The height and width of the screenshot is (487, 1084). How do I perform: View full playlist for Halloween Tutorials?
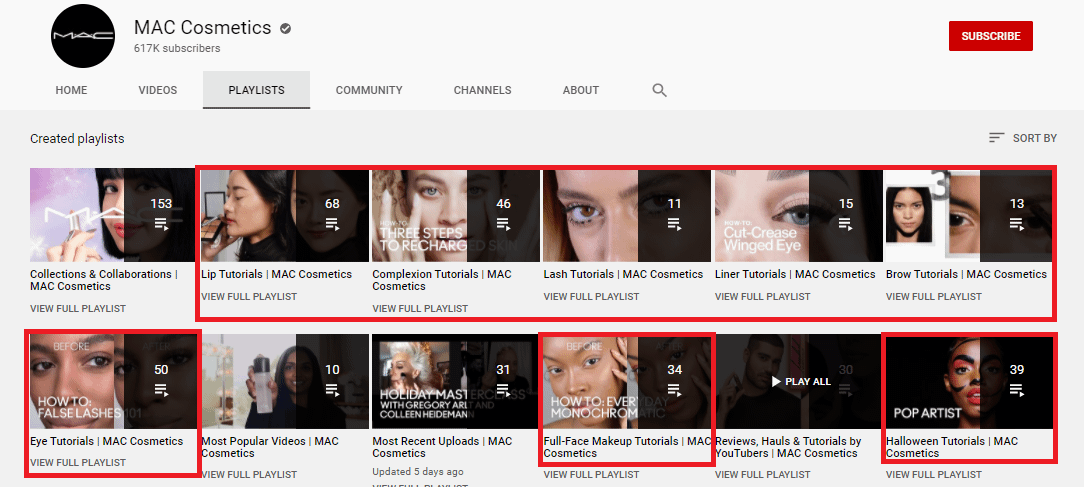point(933,475)
